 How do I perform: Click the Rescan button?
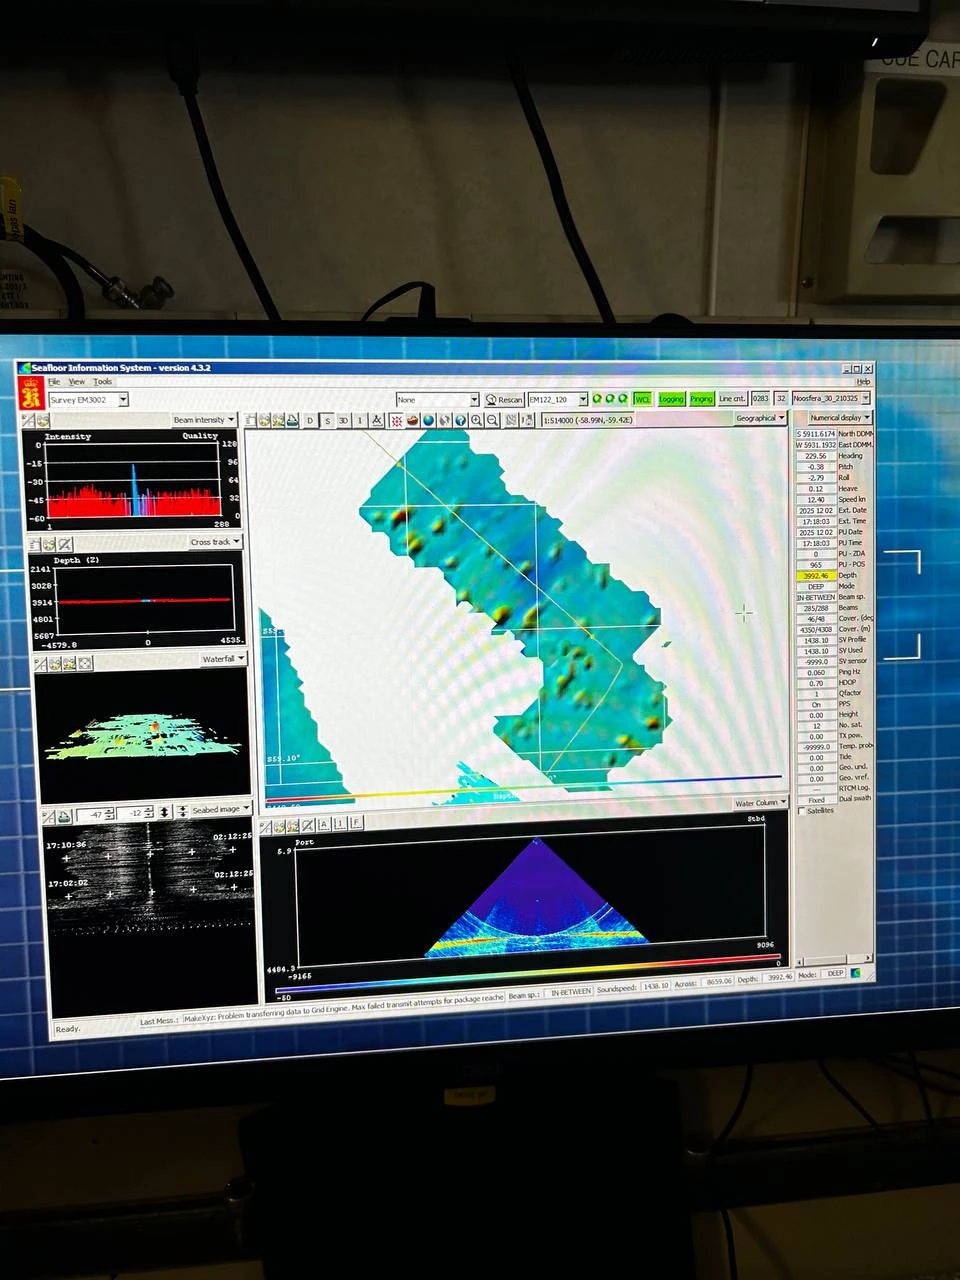[x=505, y=400]
